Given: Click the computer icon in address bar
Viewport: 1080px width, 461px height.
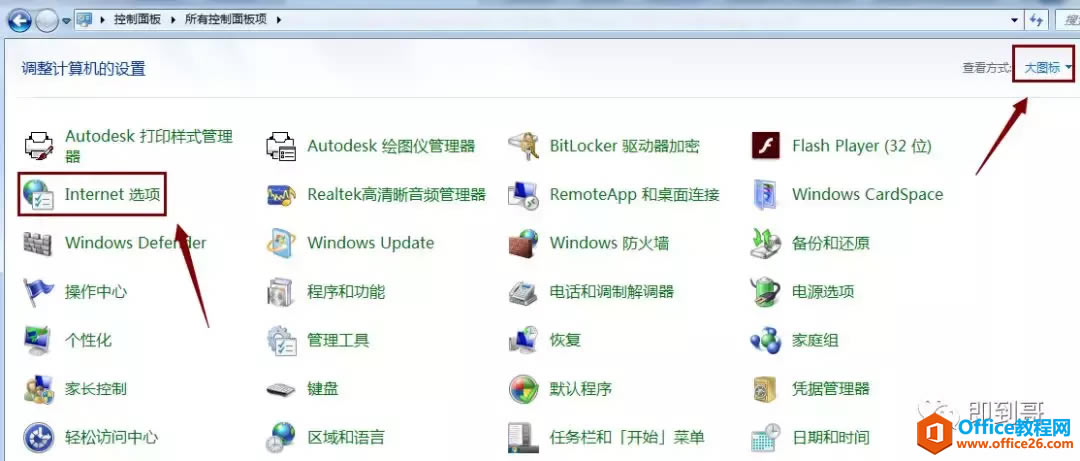Looking at the screenshot, I should click(84, 19).
